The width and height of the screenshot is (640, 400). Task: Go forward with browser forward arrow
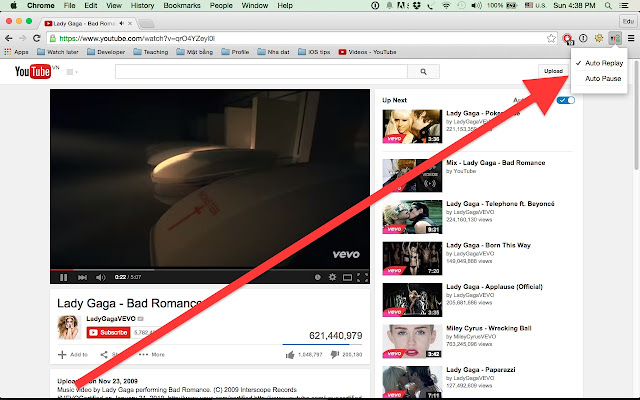point(22,38)
